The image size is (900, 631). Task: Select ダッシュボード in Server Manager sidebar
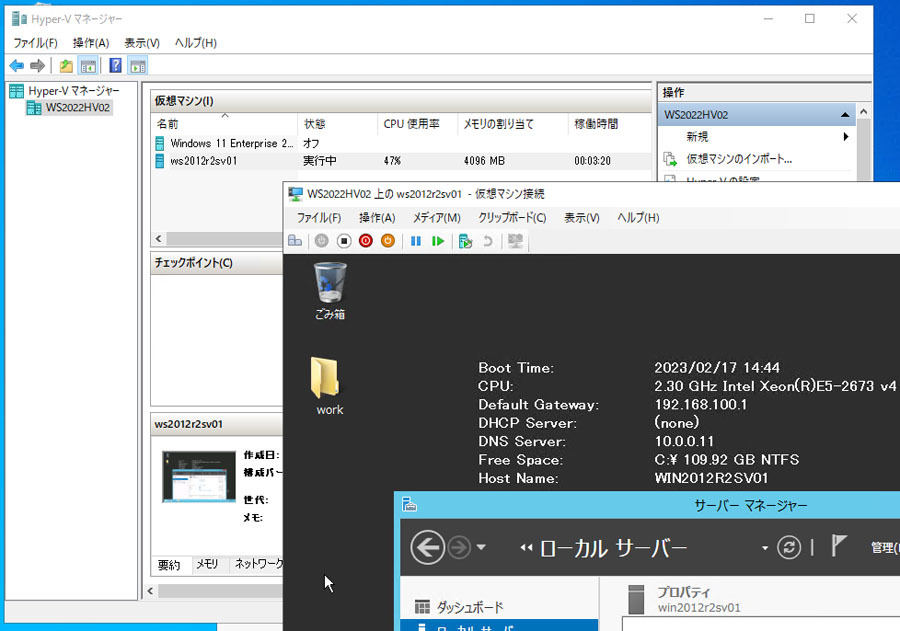pyautogui.click(x=470, y=607)
